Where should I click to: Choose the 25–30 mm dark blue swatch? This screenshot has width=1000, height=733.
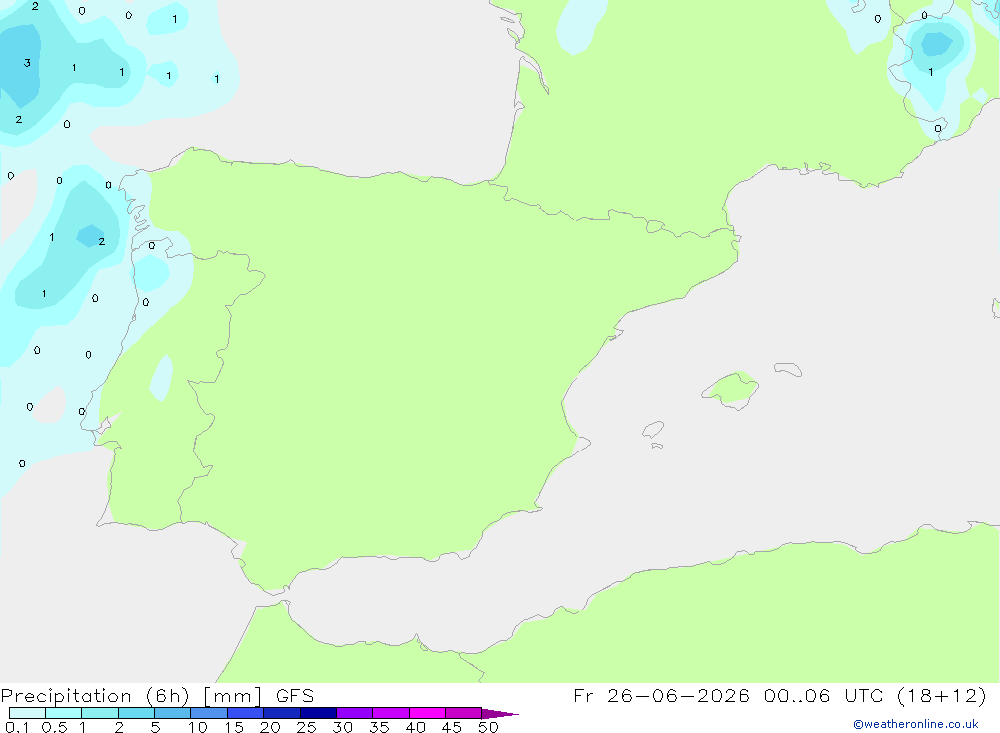click(x=318, y=713)
